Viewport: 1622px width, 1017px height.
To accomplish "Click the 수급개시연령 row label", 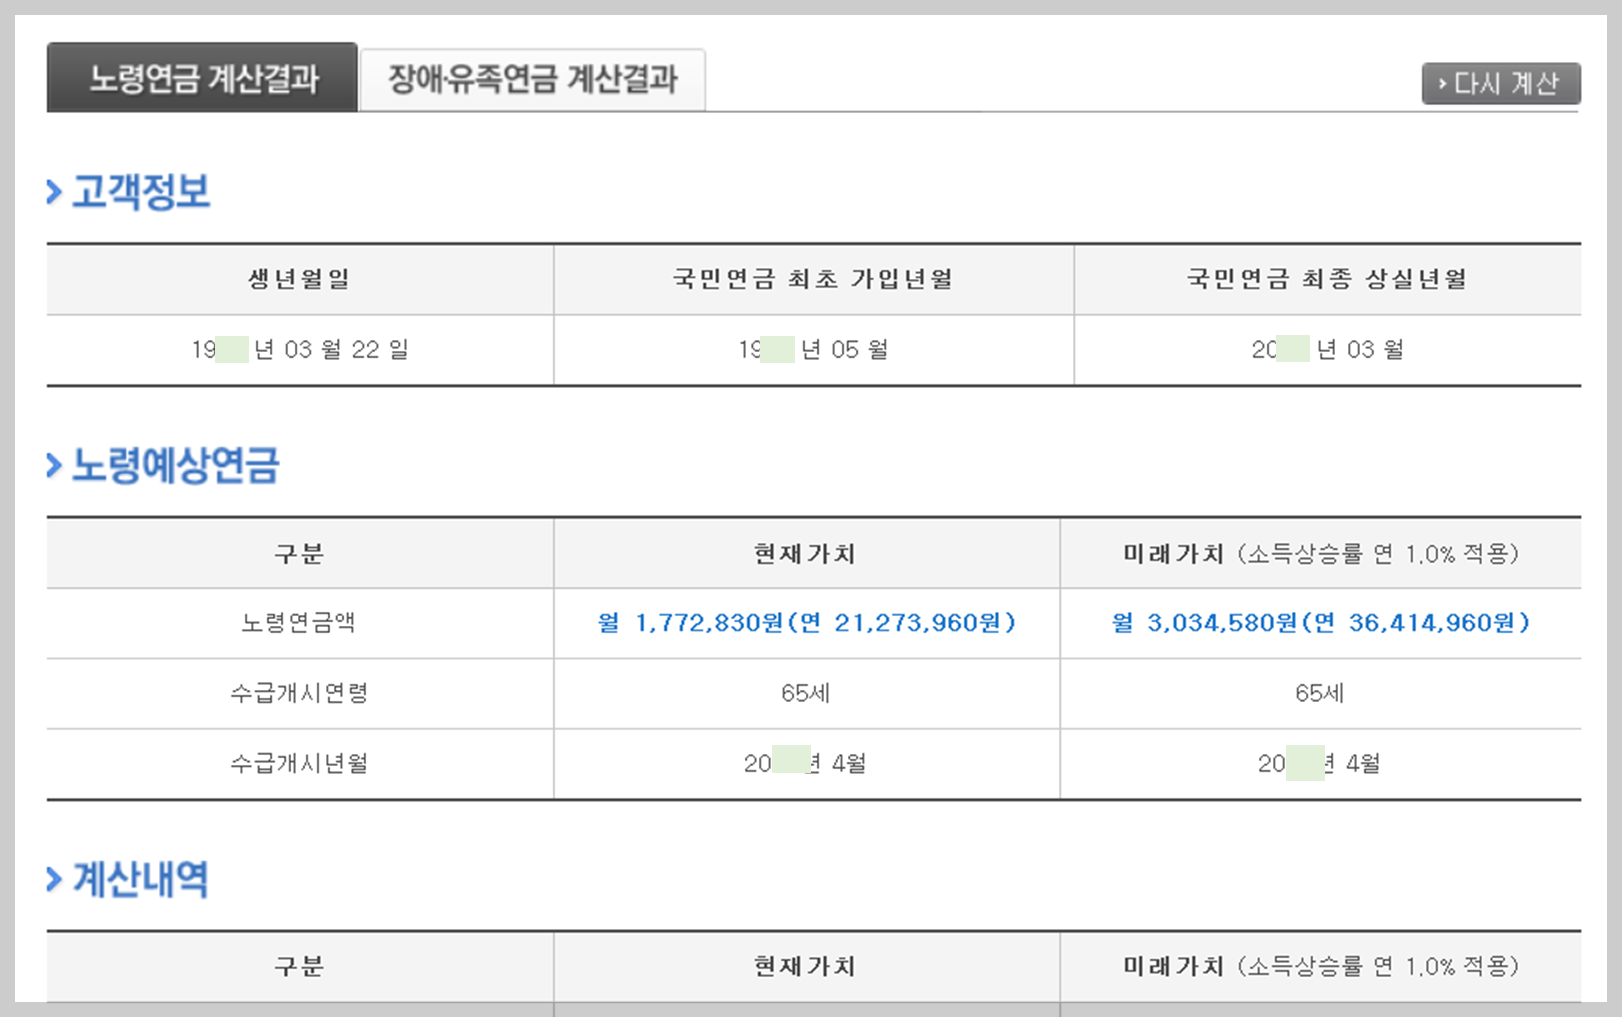I will tap(299, 693).
